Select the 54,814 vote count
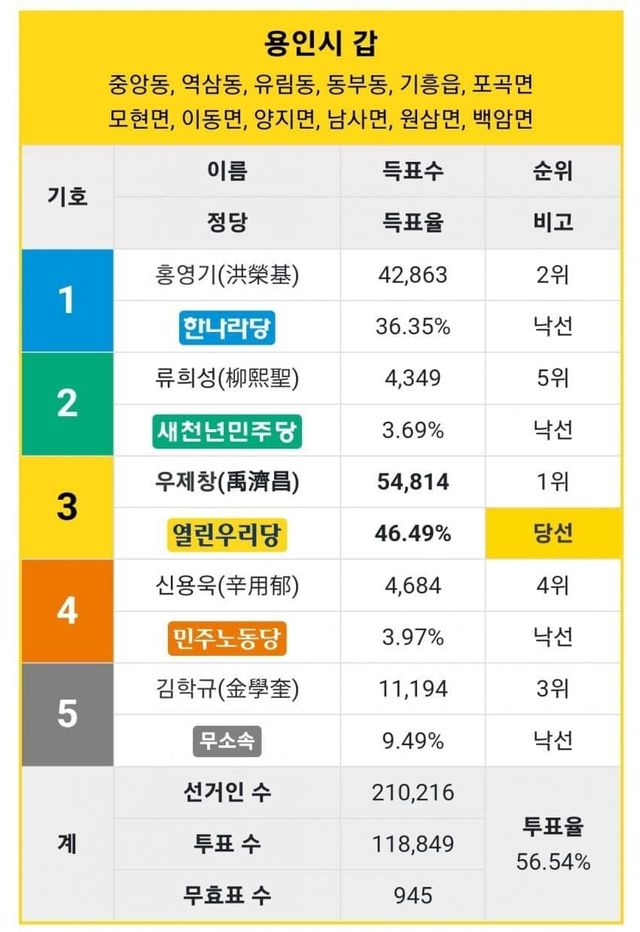Viewport: 640px width, 932px height. [413, 482]
